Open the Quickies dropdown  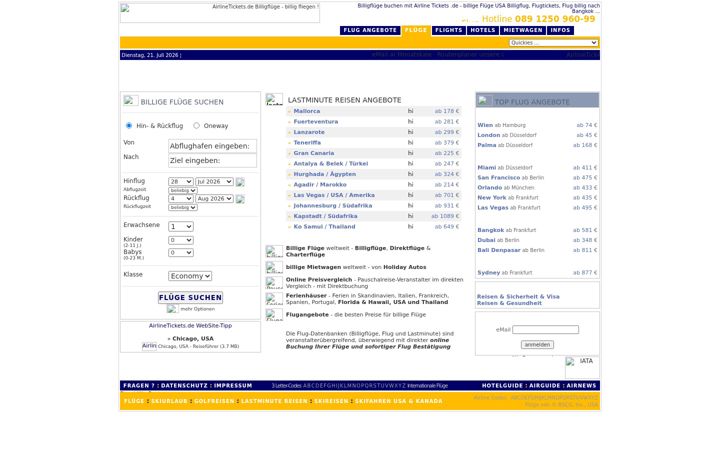[x=553, y=43]
